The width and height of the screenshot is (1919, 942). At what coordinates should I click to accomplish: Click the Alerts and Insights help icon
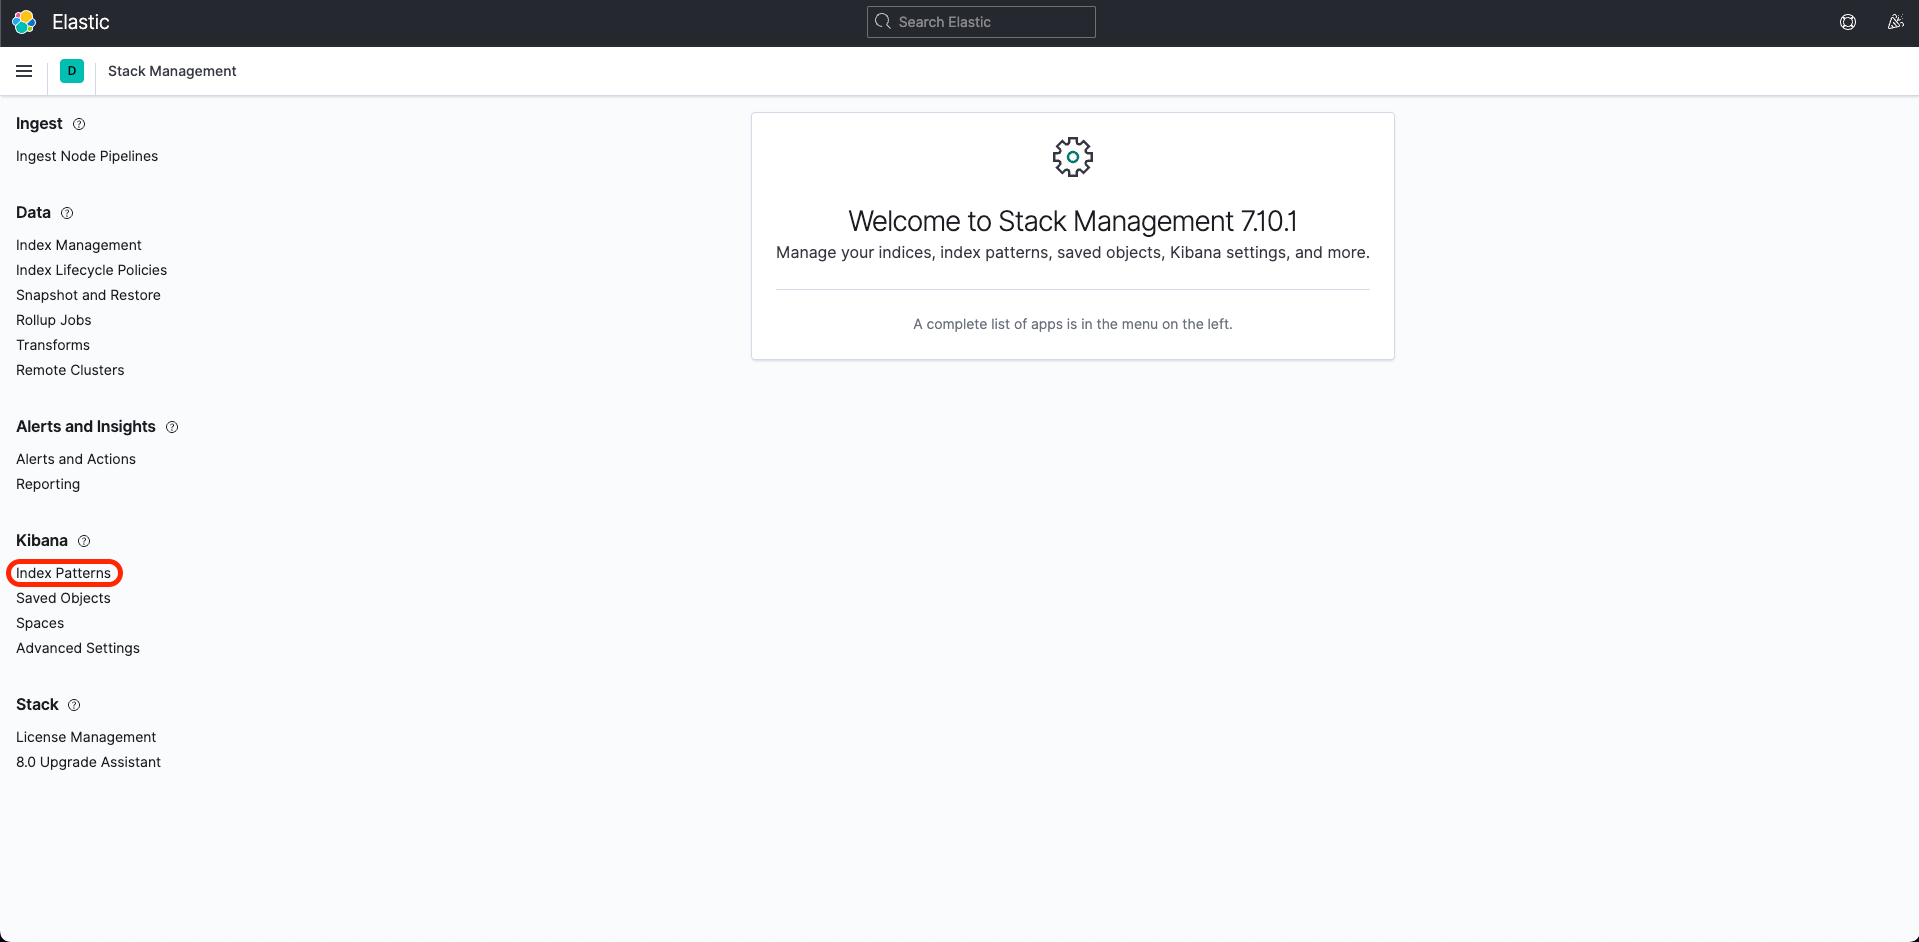point(172,427)
